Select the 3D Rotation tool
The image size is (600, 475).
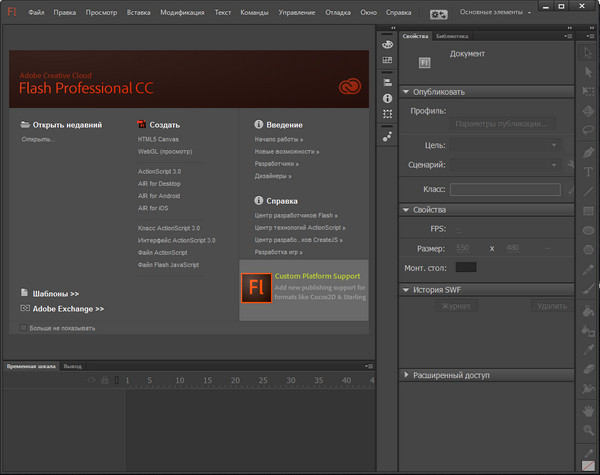click(x=588, y=111)
